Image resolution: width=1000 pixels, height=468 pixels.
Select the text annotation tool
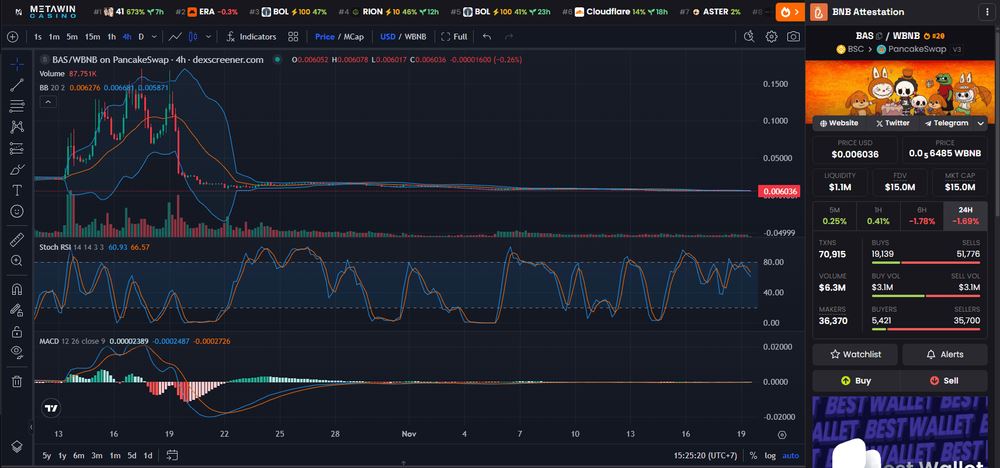pos(17,190)
